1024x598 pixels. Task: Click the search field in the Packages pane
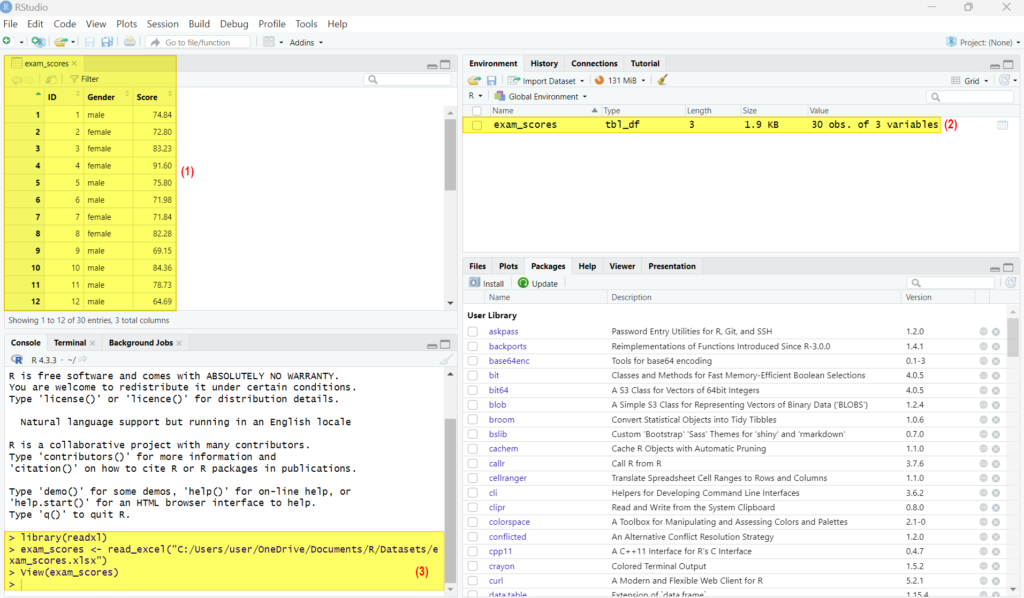(950, 282)
